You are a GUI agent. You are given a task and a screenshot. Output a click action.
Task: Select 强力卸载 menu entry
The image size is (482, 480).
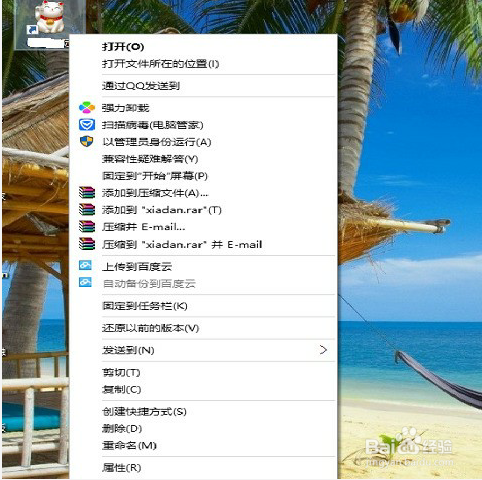pyautogui.click(x=125, y=108)
